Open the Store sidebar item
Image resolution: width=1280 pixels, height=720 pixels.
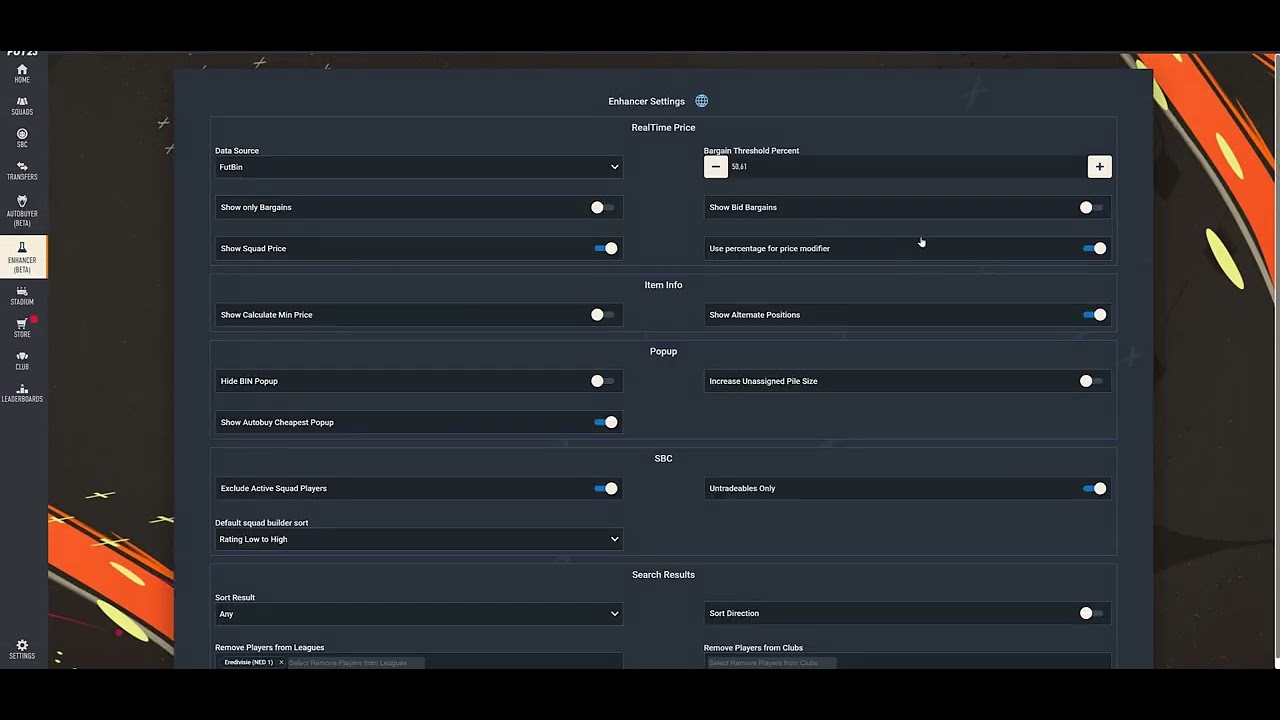[22, 328]
